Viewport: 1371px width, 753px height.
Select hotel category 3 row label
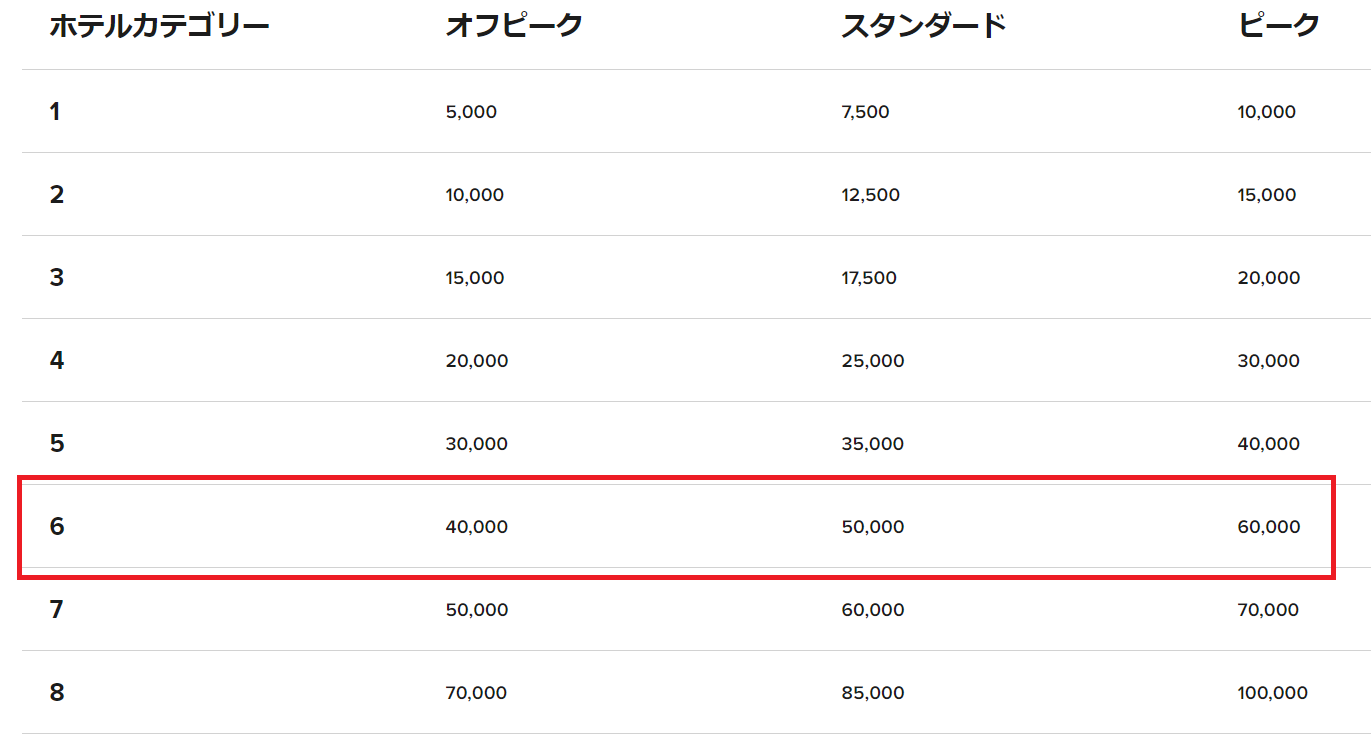[57, 278]
